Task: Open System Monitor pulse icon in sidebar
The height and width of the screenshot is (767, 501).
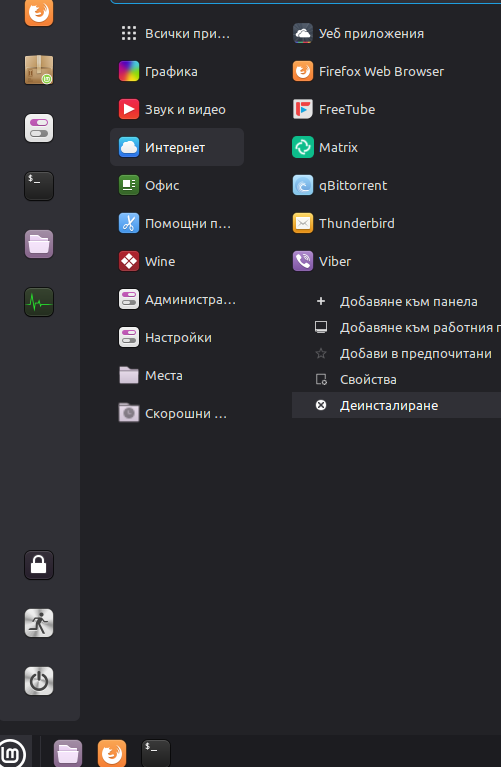Action: point(39,302)
